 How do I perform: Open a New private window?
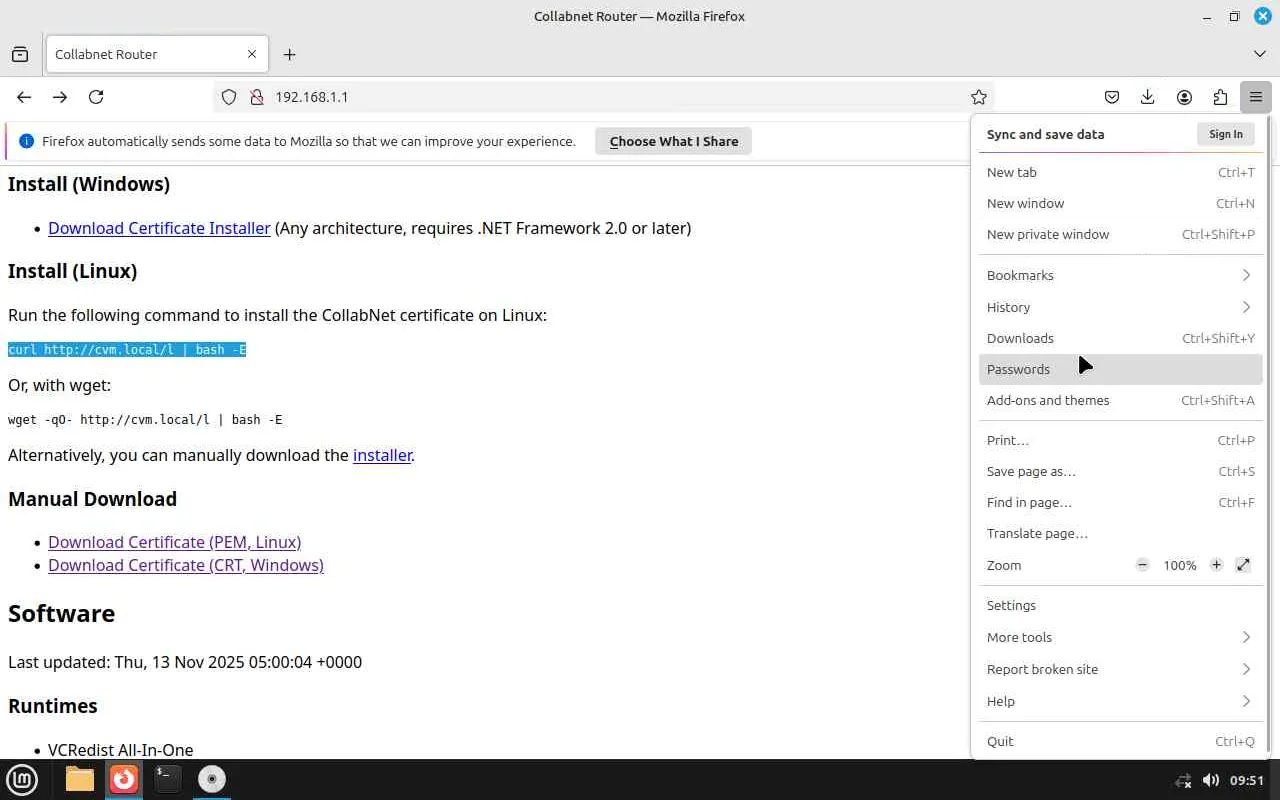pyautogui.click(x=1120, y=234)
